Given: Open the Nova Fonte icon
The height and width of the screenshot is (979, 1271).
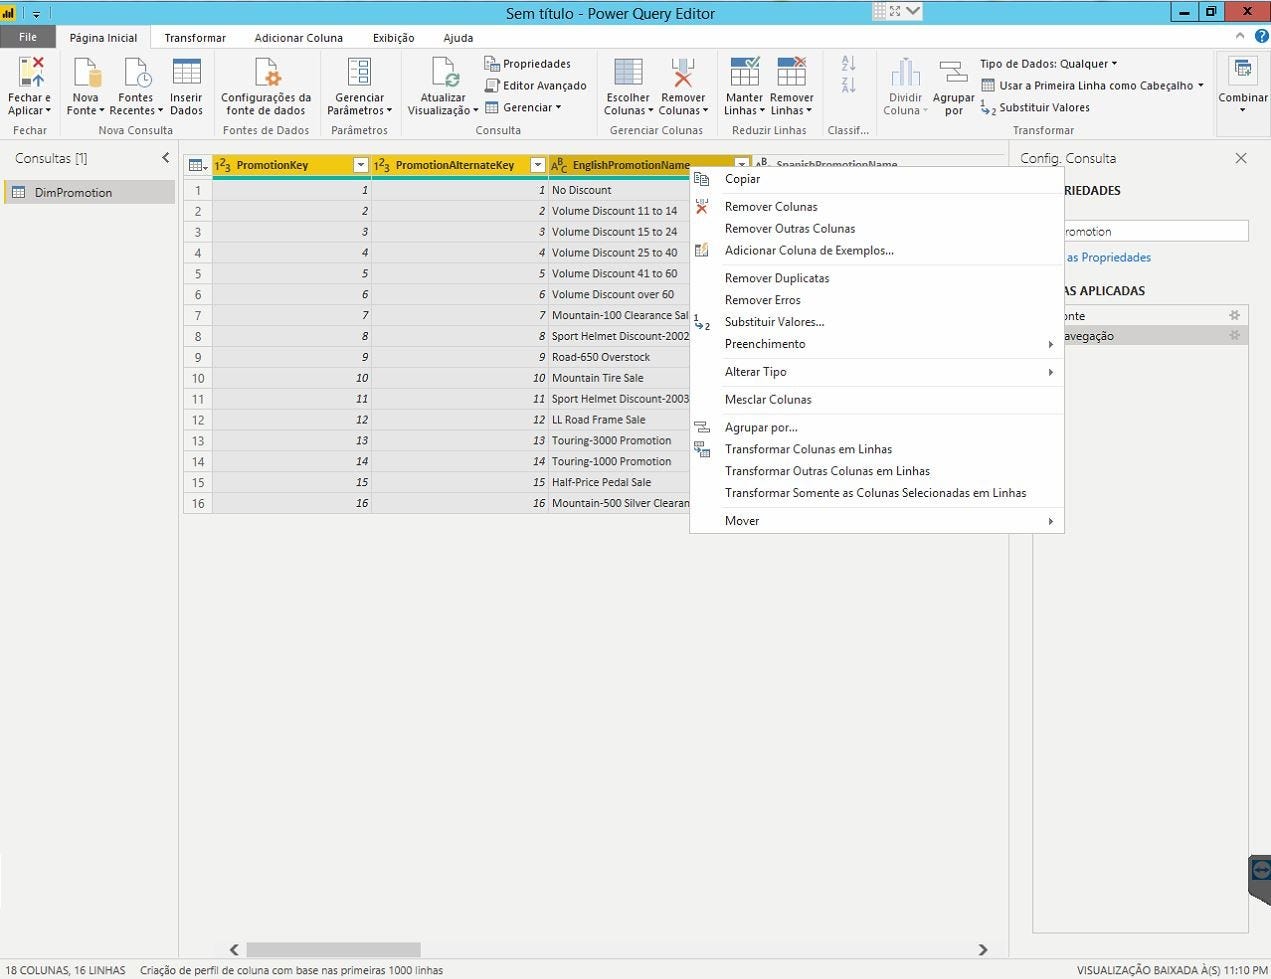Looking at the screenshot, I should [x=86, y=73].
